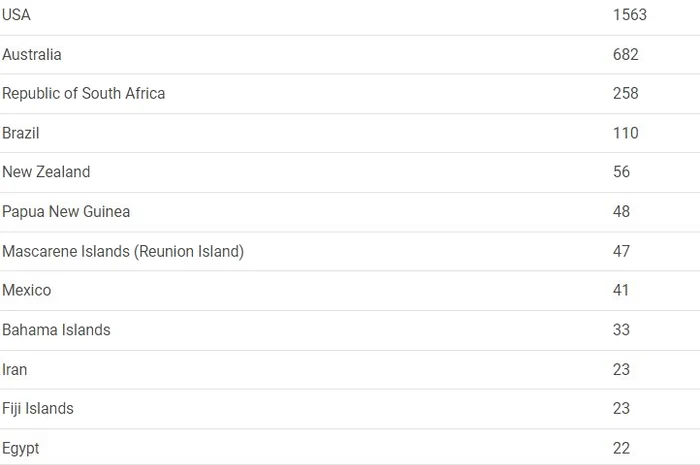Select the Brazil country cell
700x465 pixels.
(21, 133)
